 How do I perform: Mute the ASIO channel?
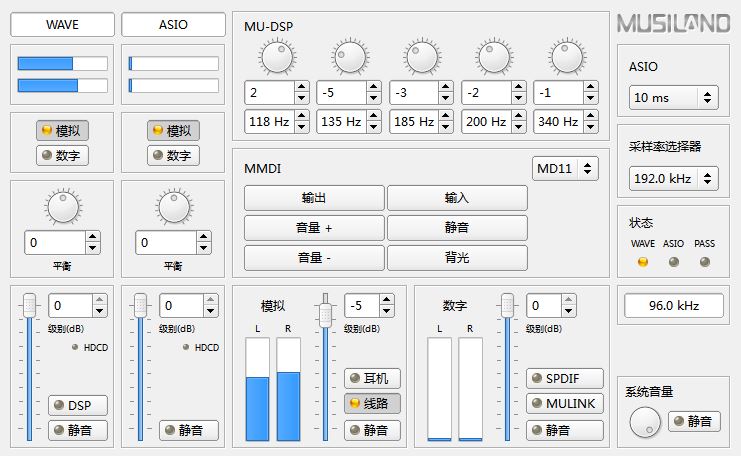tap(189, 430)
